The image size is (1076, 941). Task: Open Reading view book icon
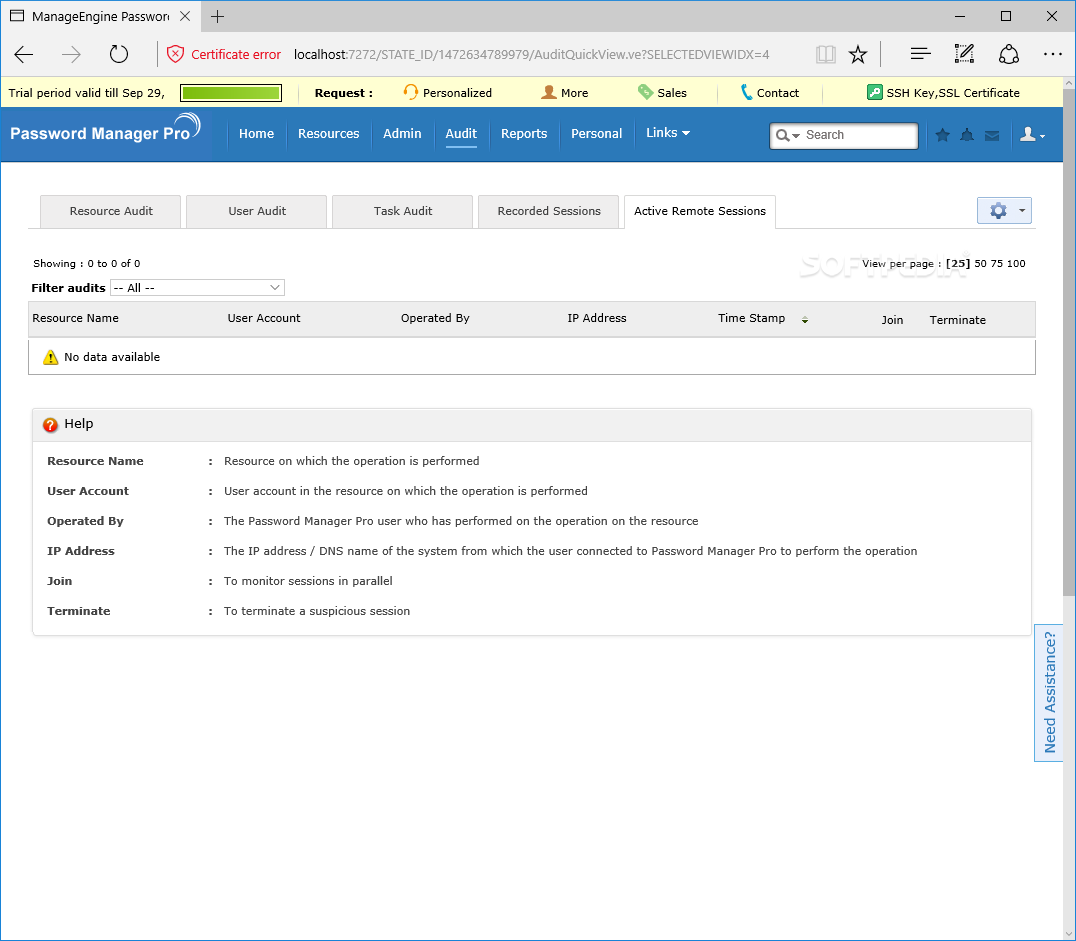pyautogui.click(x=826, y=54)
